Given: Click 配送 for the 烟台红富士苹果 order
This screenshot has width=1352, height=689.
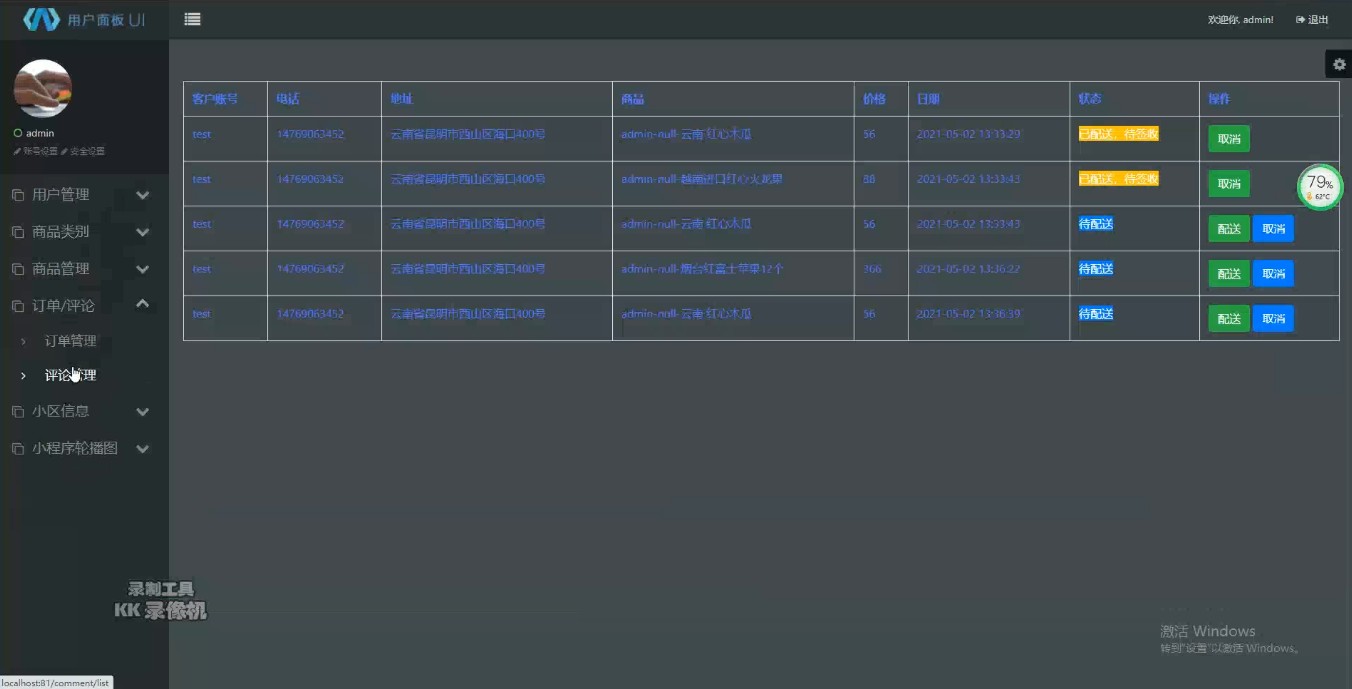Looking at the screenshot, I should tap(1229, 274).
